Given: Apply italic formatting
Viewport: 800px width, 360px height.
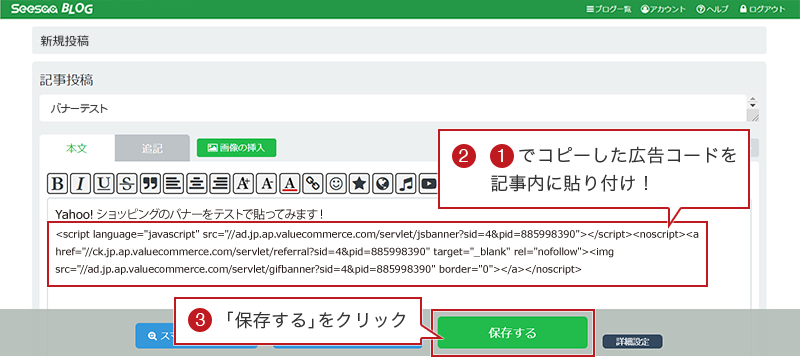Looking at the screenshot, I should pos(81,184).
